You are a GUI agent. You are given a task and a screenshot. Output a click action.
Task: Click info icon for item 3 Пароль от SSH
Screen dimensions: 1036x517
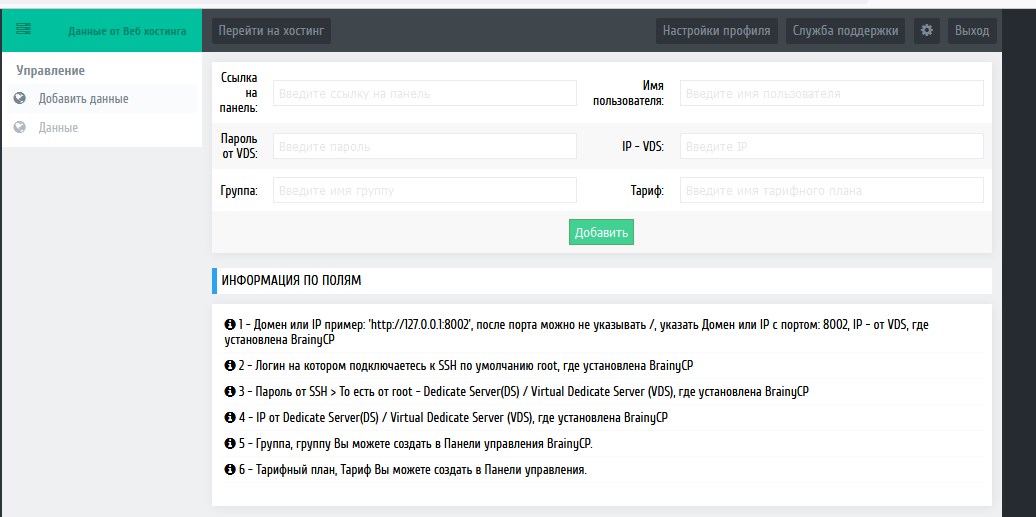pos(229,391)
